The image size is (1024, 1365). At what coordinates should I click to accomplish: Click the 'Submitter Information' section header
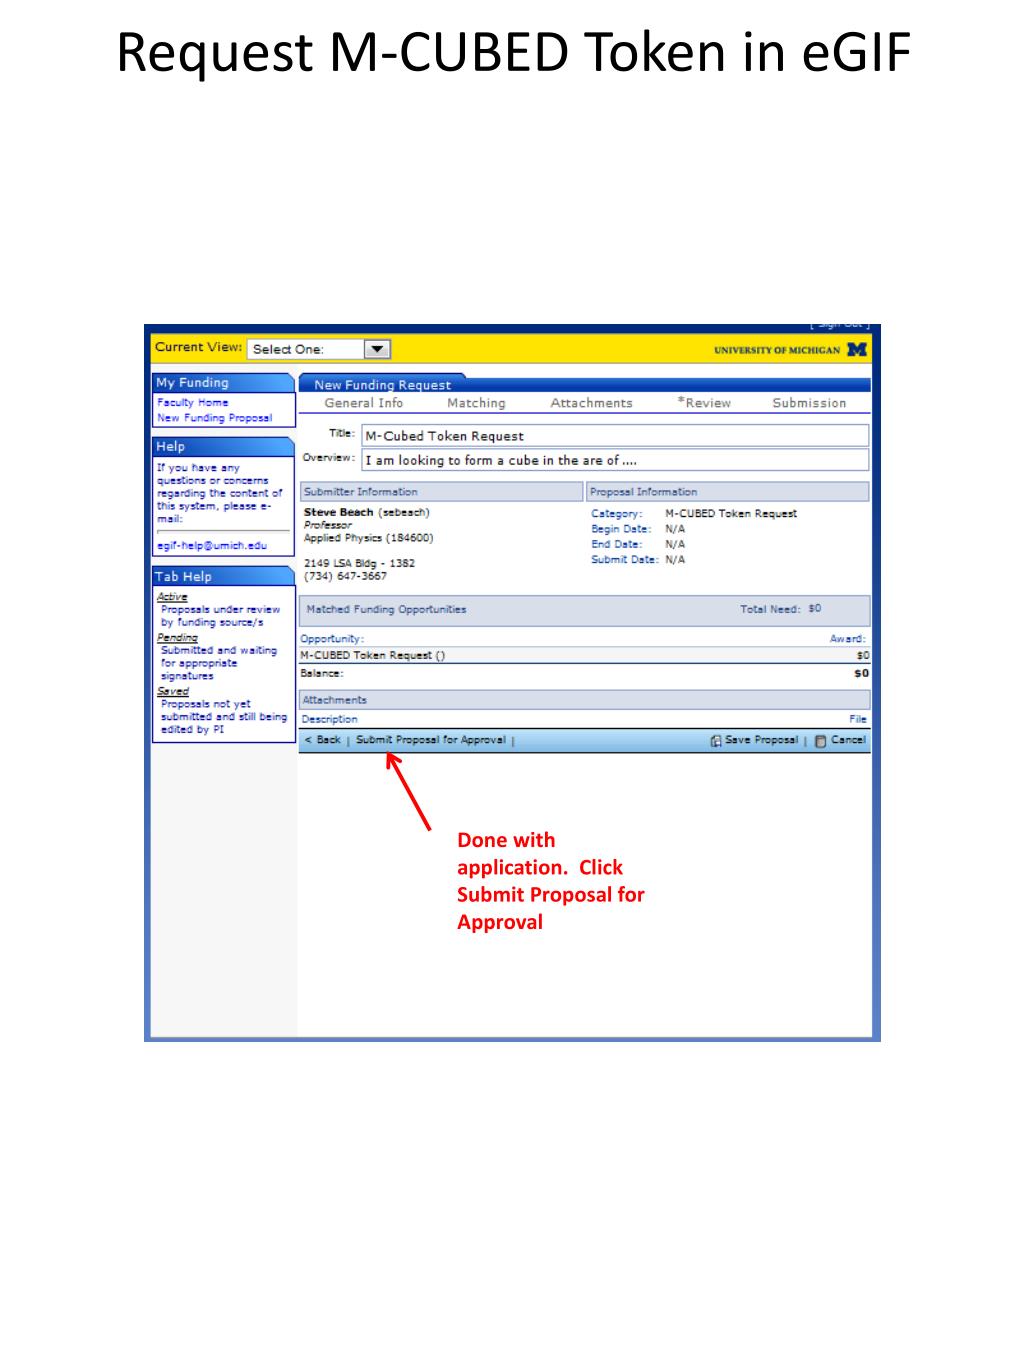point(441,492)
